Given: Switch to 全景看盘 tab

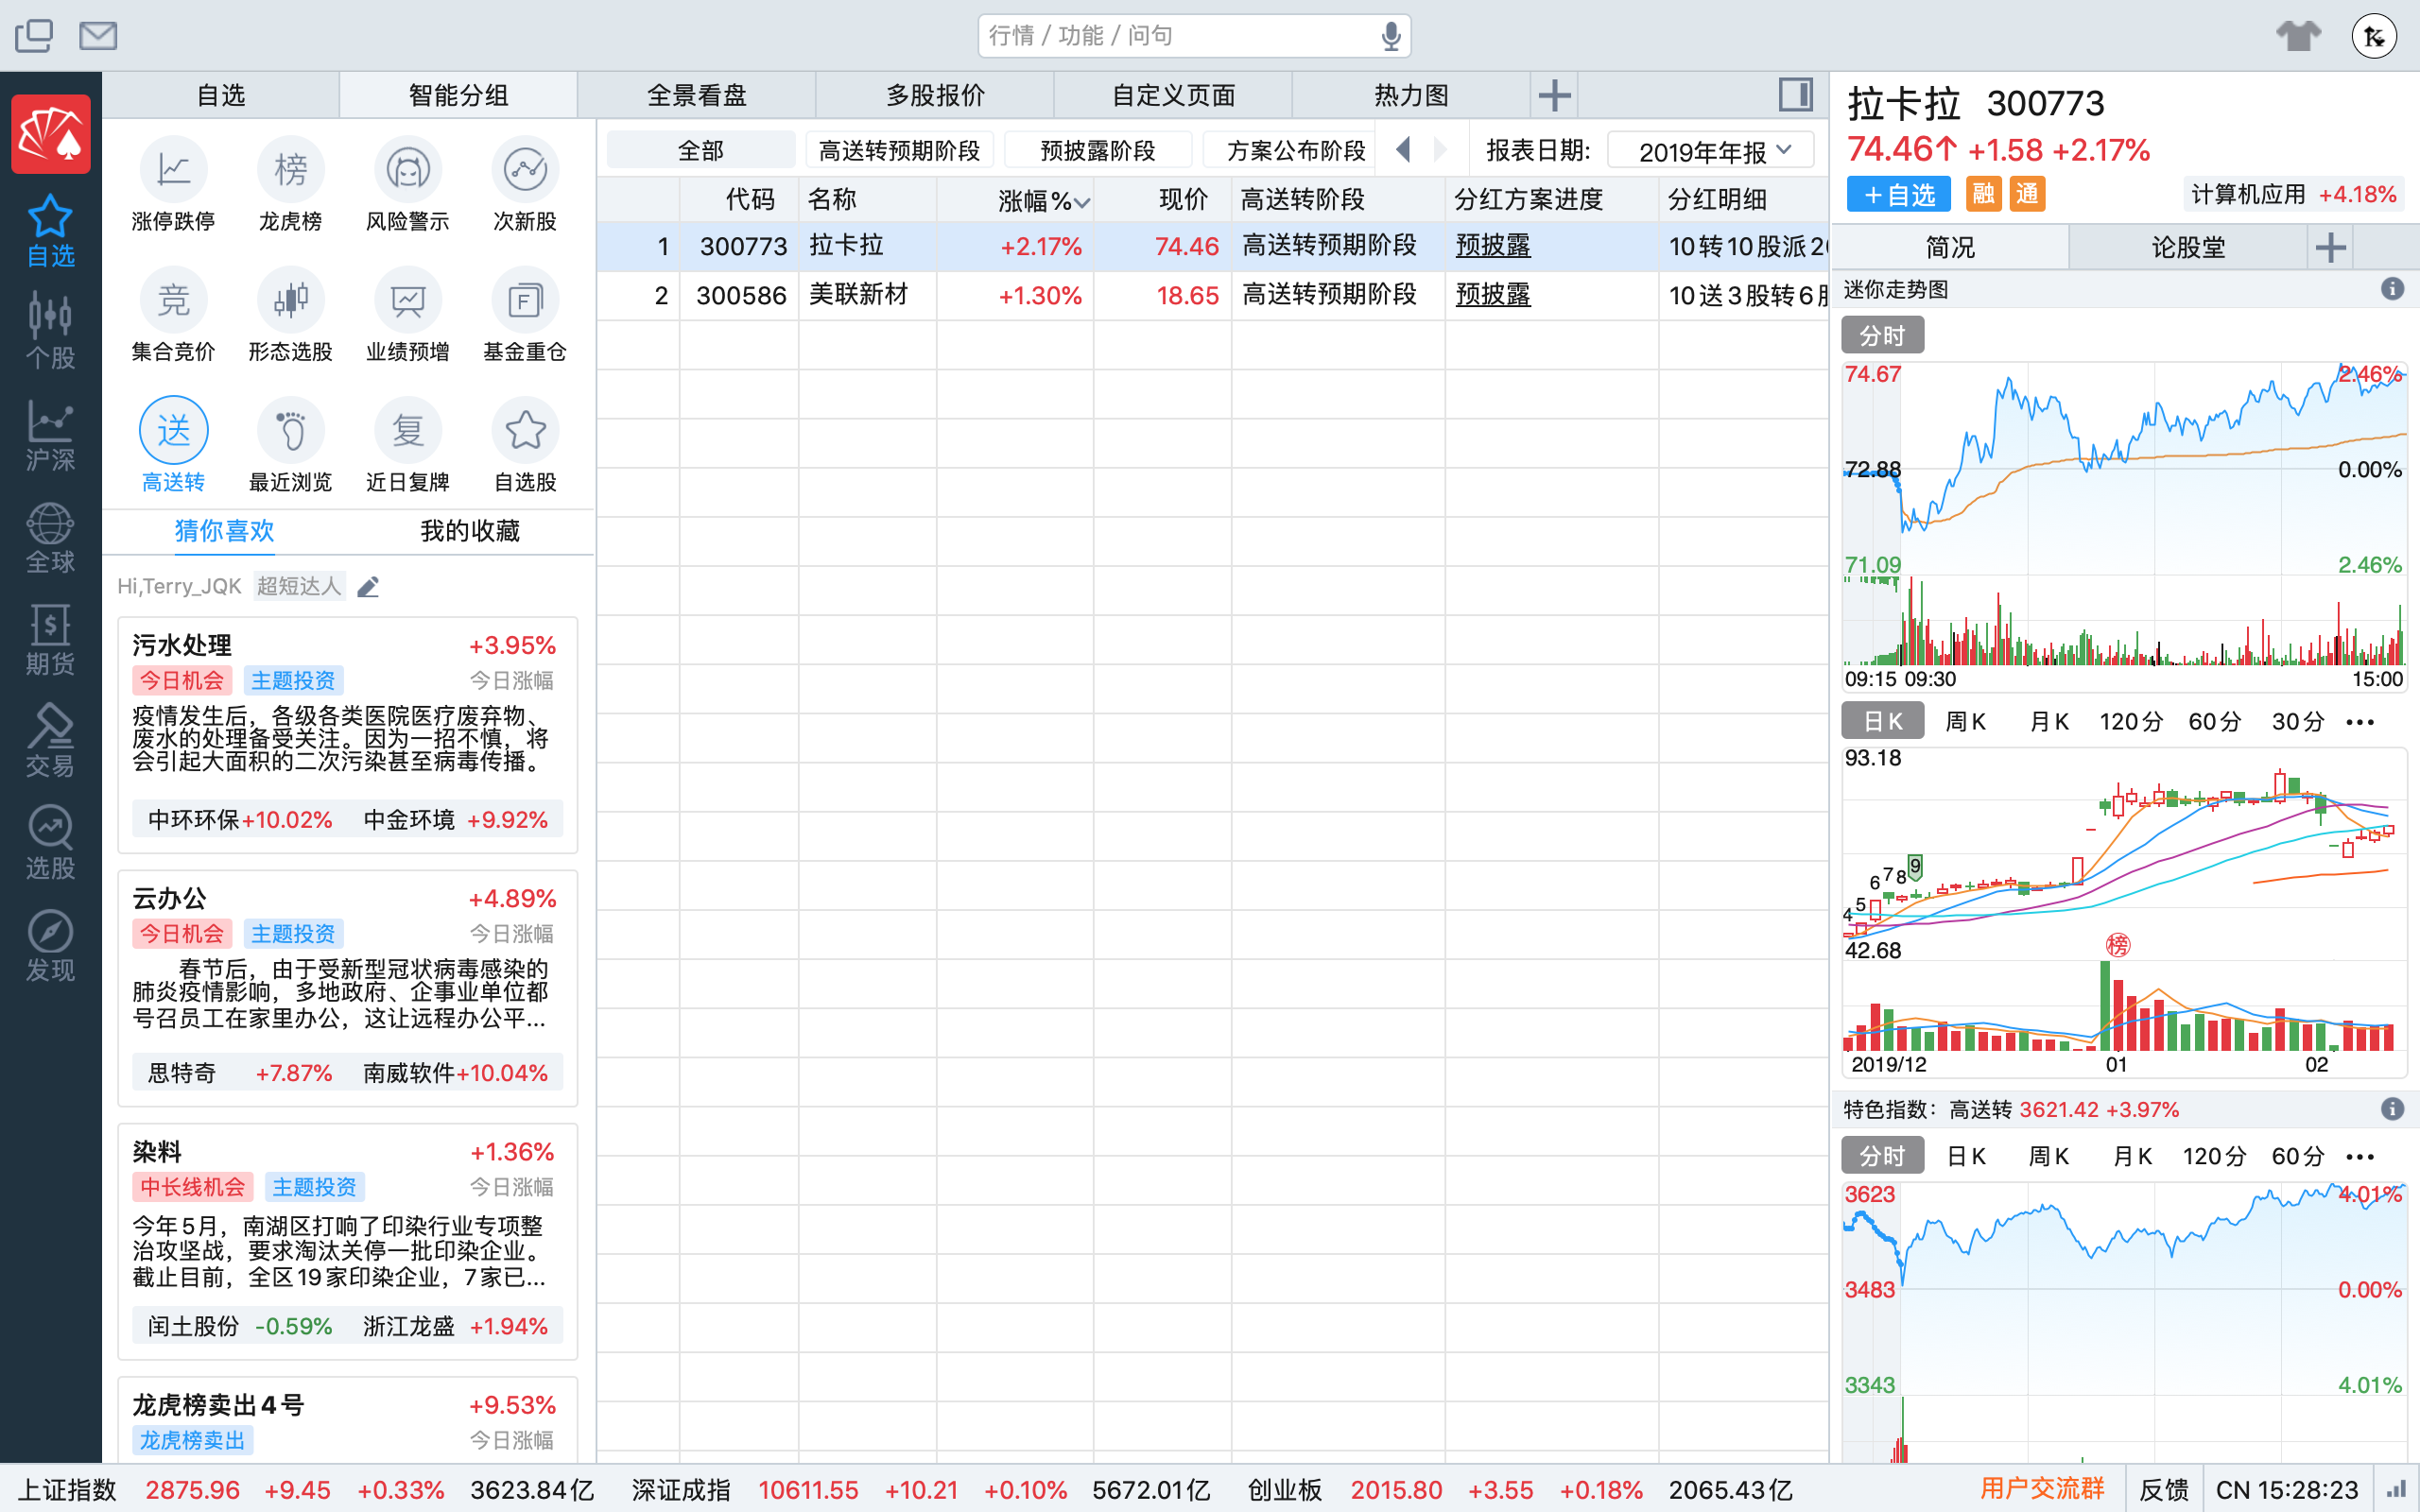Looking at the screenshot, I should coord(696,95).
